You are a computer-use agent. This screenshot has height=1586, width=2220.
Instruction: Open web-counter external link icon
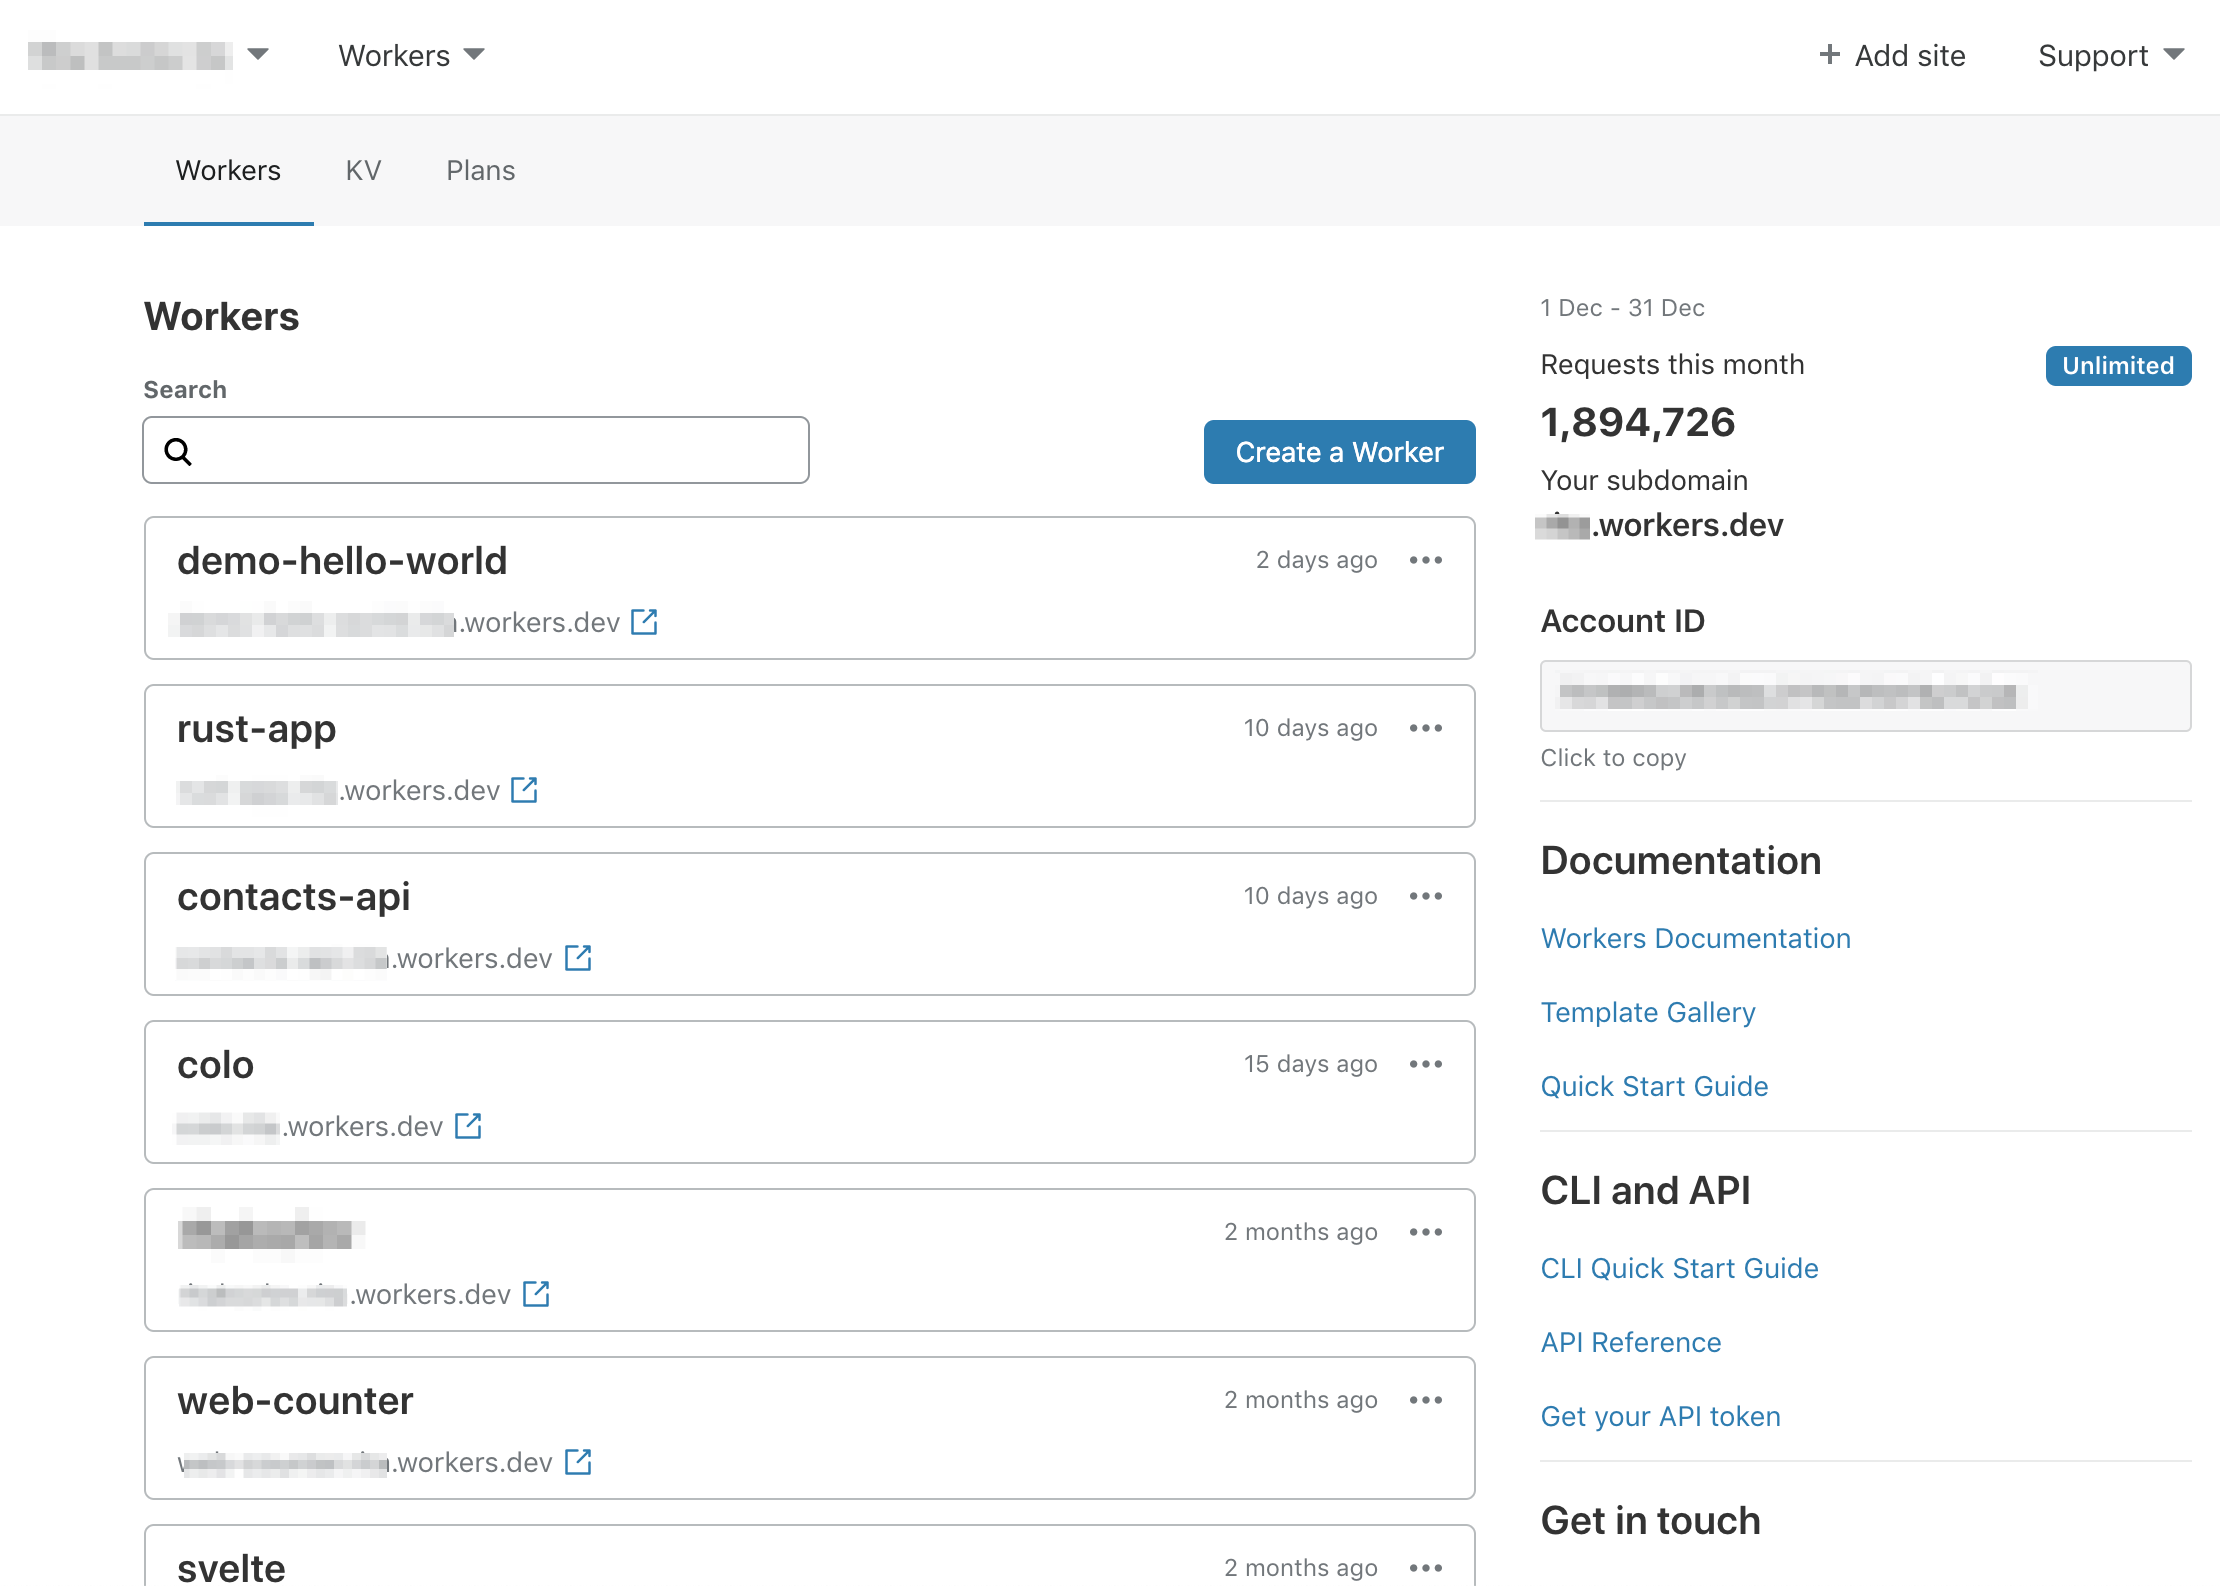[x=578, y=1462]
